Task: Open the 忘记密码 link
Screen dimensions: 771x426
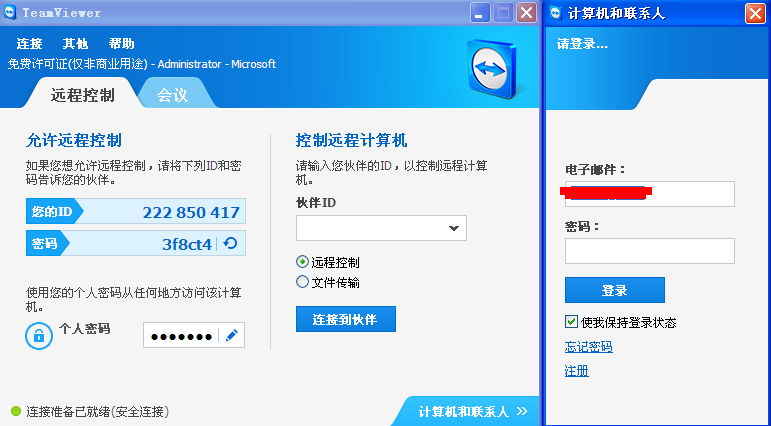Action: point(589,347)
